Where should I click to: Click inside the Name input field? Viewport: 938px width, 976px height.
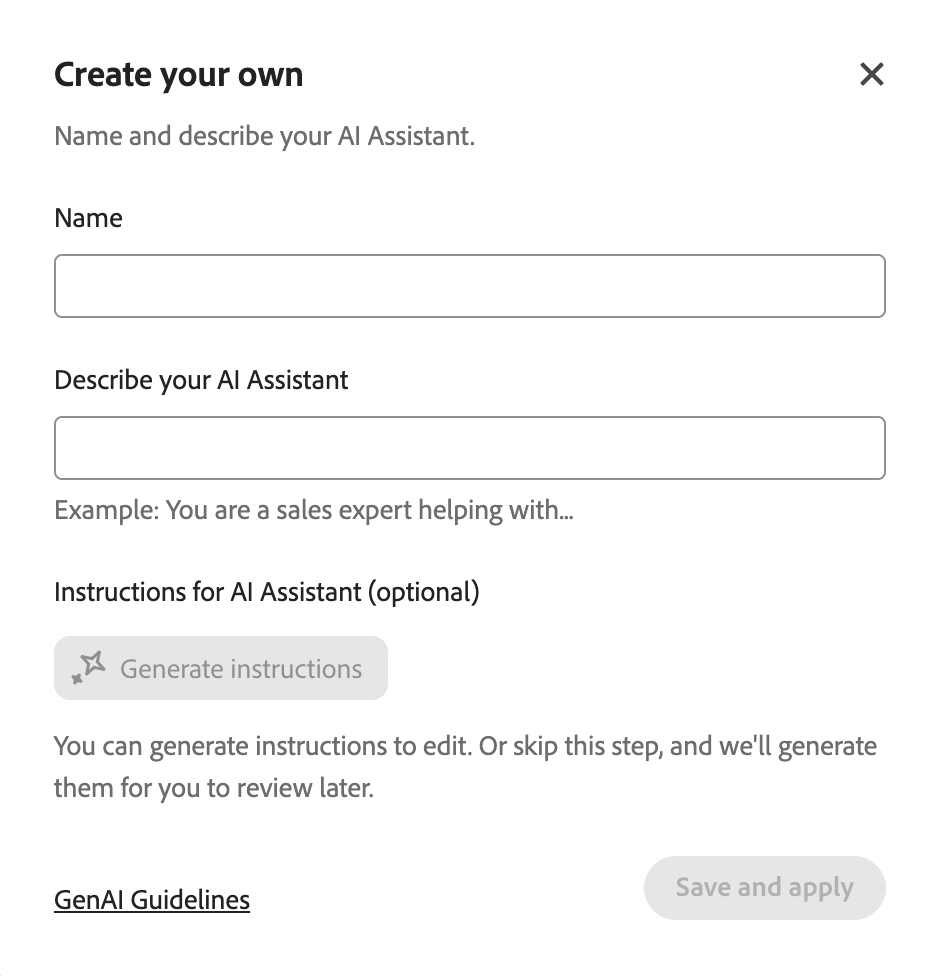coord(470,286)
